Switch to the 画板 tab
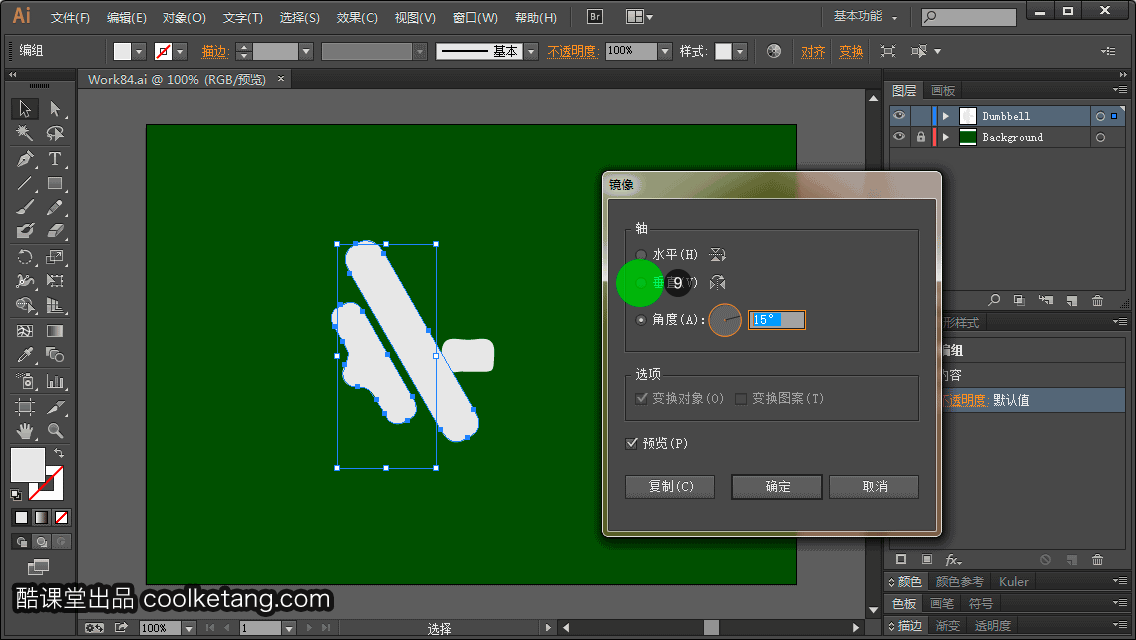Screen dimensions: 1136x640 point(943,91)
